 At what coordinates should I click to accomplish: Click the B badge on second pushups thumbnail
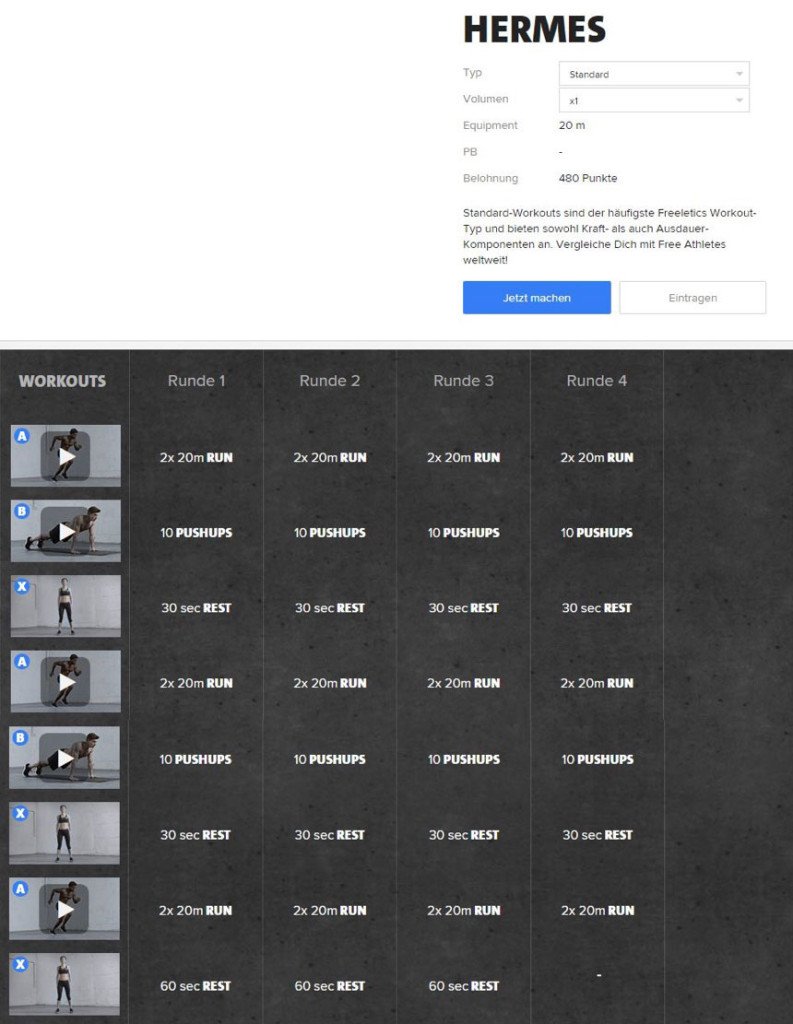(20, 738)
